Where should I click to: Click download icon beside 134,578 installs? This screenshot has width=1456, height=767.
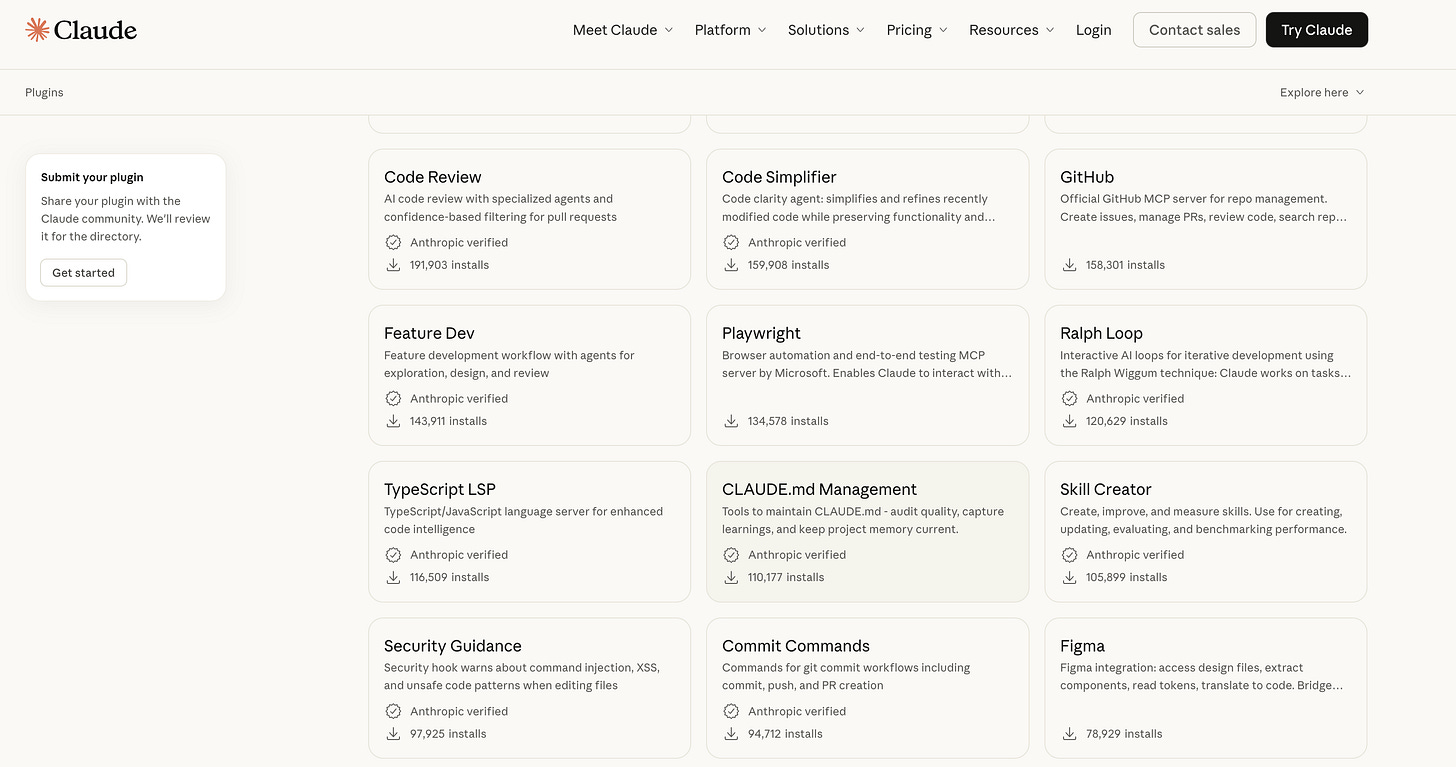pyautogui.click(x=731, y=421)
